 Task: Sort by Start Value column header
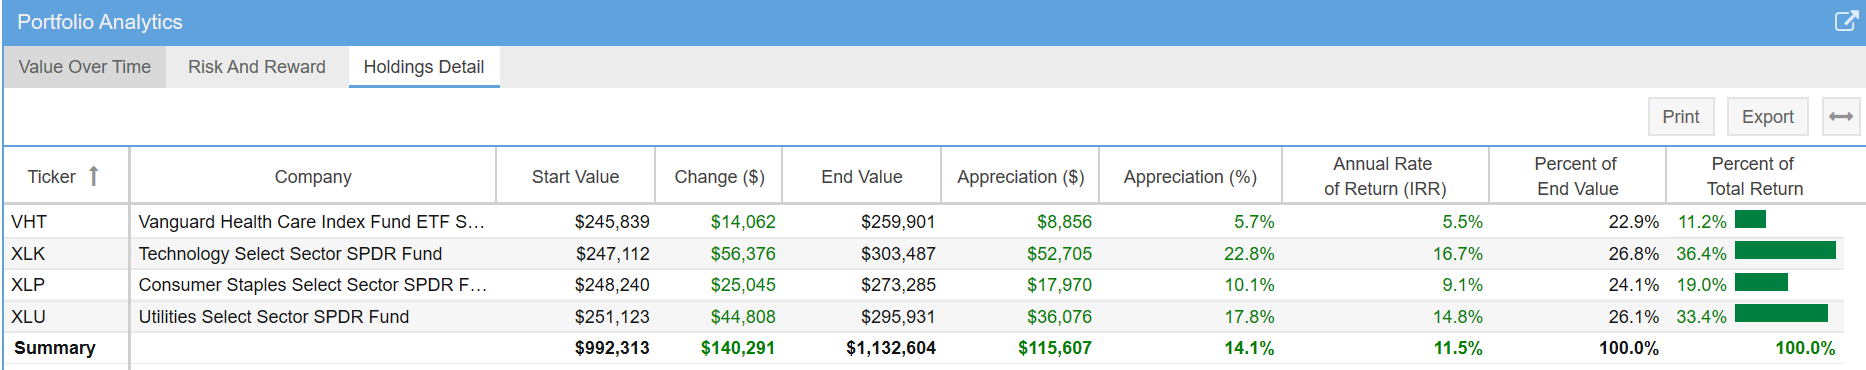click(575, 176)
